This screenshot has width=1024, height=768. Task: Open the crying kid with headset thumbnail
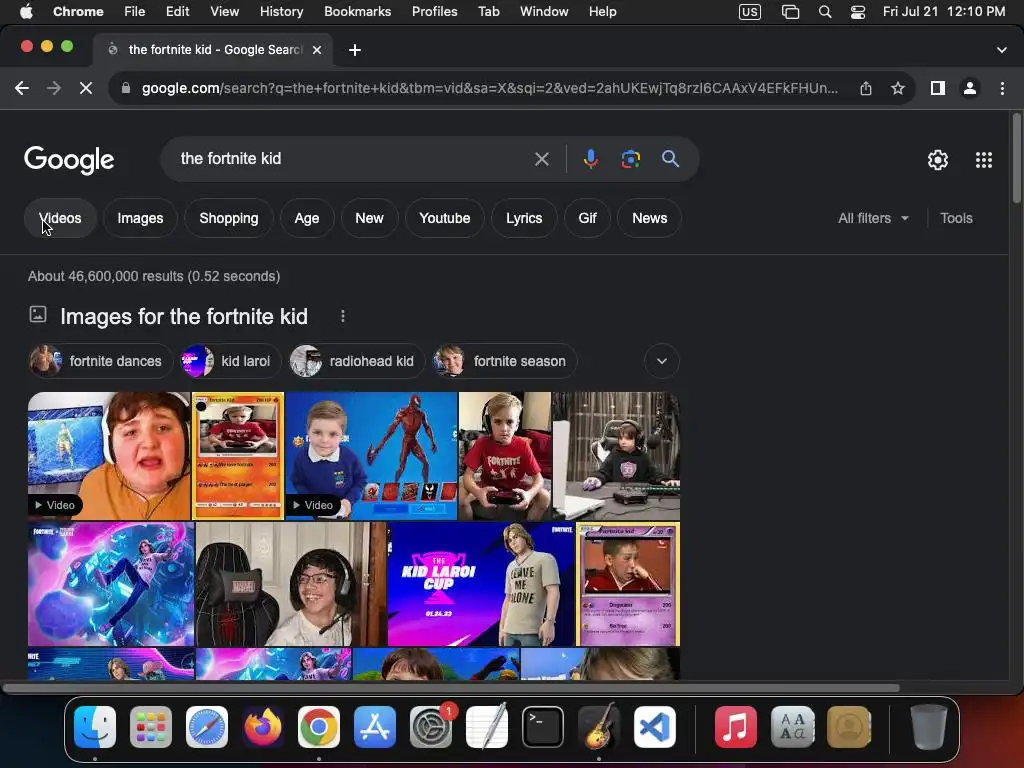(x=109, y=456)
